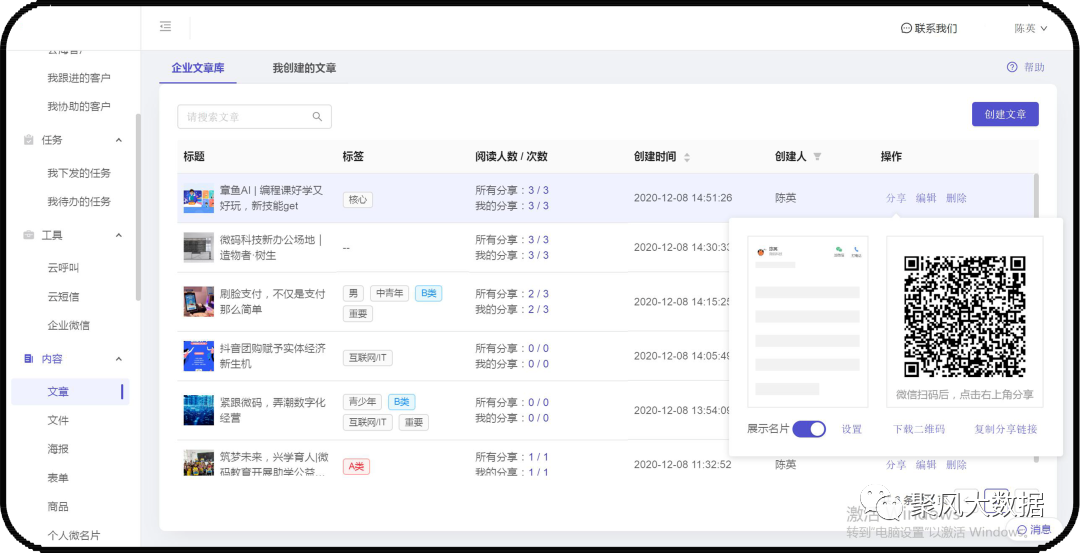
Task: Click 编辑 for the 章鱼AI article
Action: (926, 198)
